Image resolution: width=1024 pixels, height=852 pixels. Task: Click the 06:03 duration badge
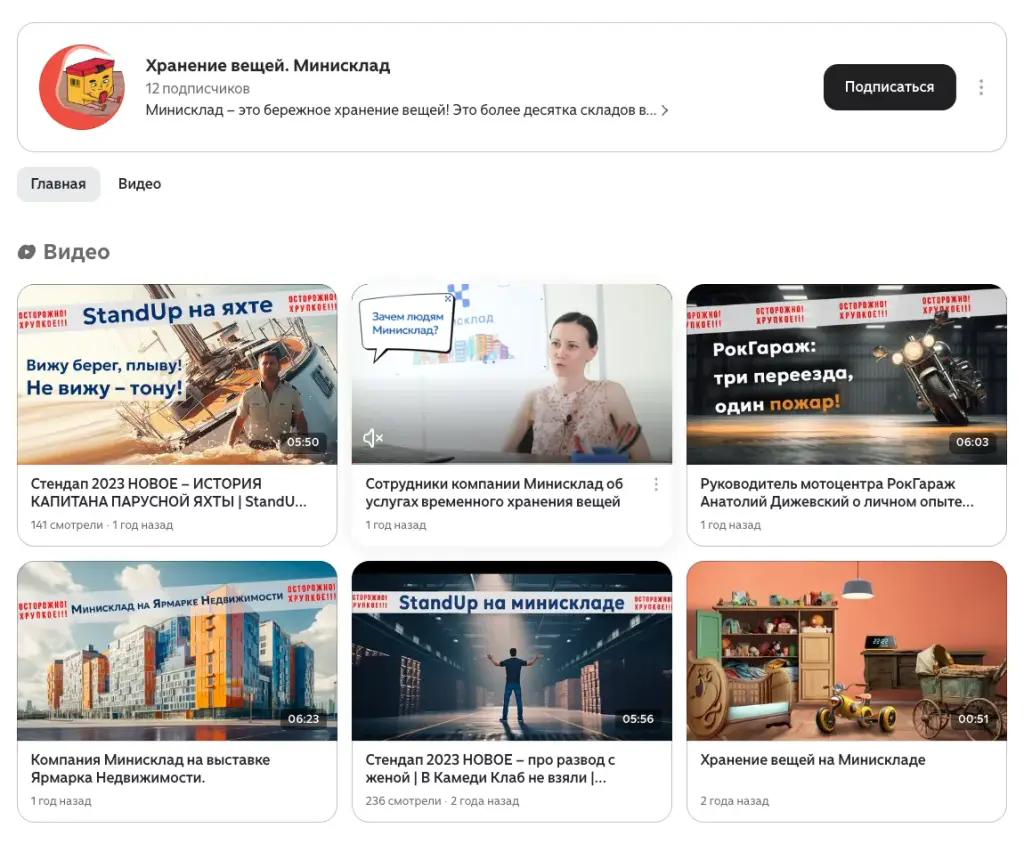click(x=972, y=442)
